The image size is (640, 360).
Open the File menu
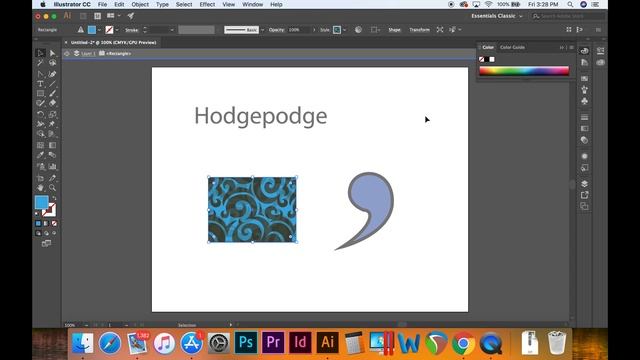pyautogui.click(x=102, y=4)
